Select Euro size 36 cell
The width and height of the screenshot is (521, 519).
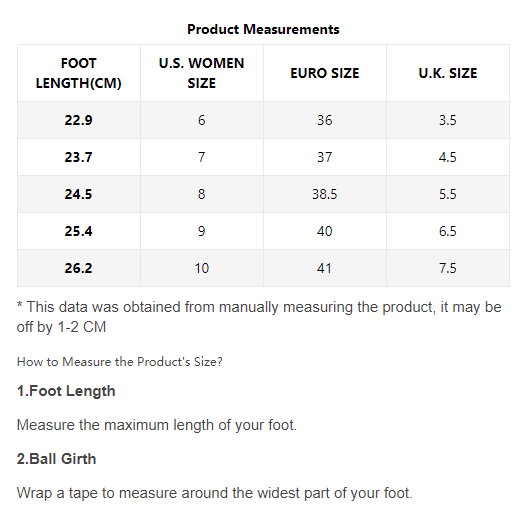325,120
